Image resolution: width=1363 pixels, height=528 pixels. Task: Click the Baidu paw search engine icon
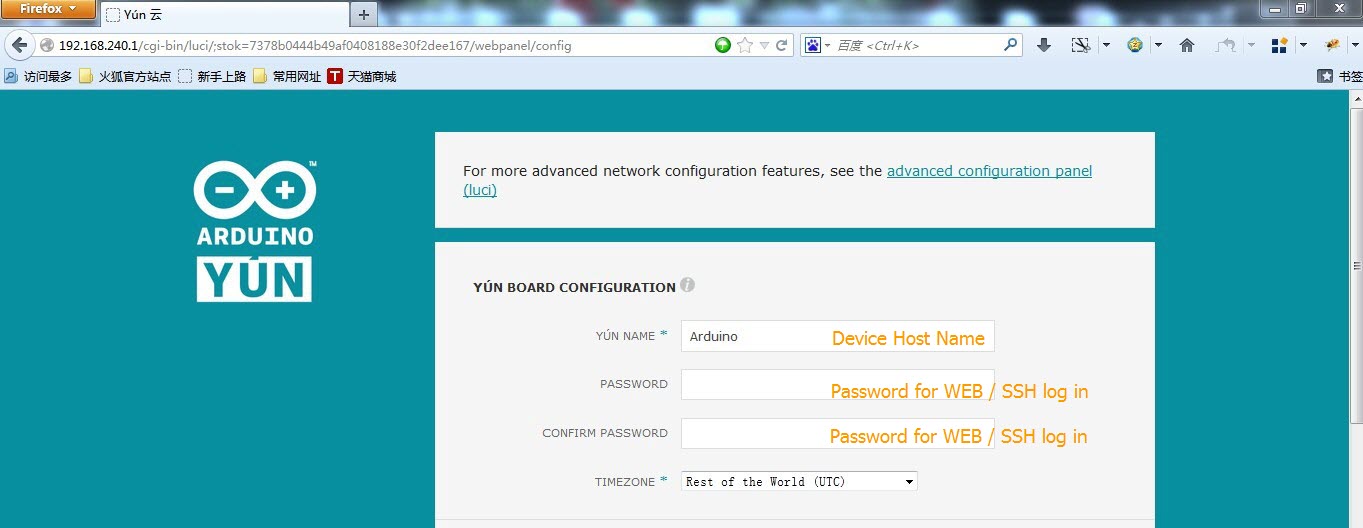coord(813,45)
